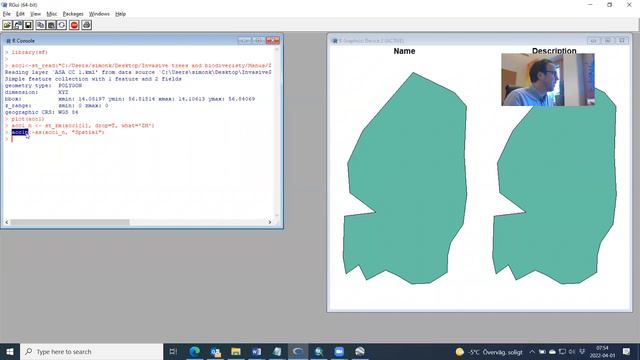The image size is (640, 360).
Task: Click the 'Type here to search' box
Action: (x=92, y=351)
